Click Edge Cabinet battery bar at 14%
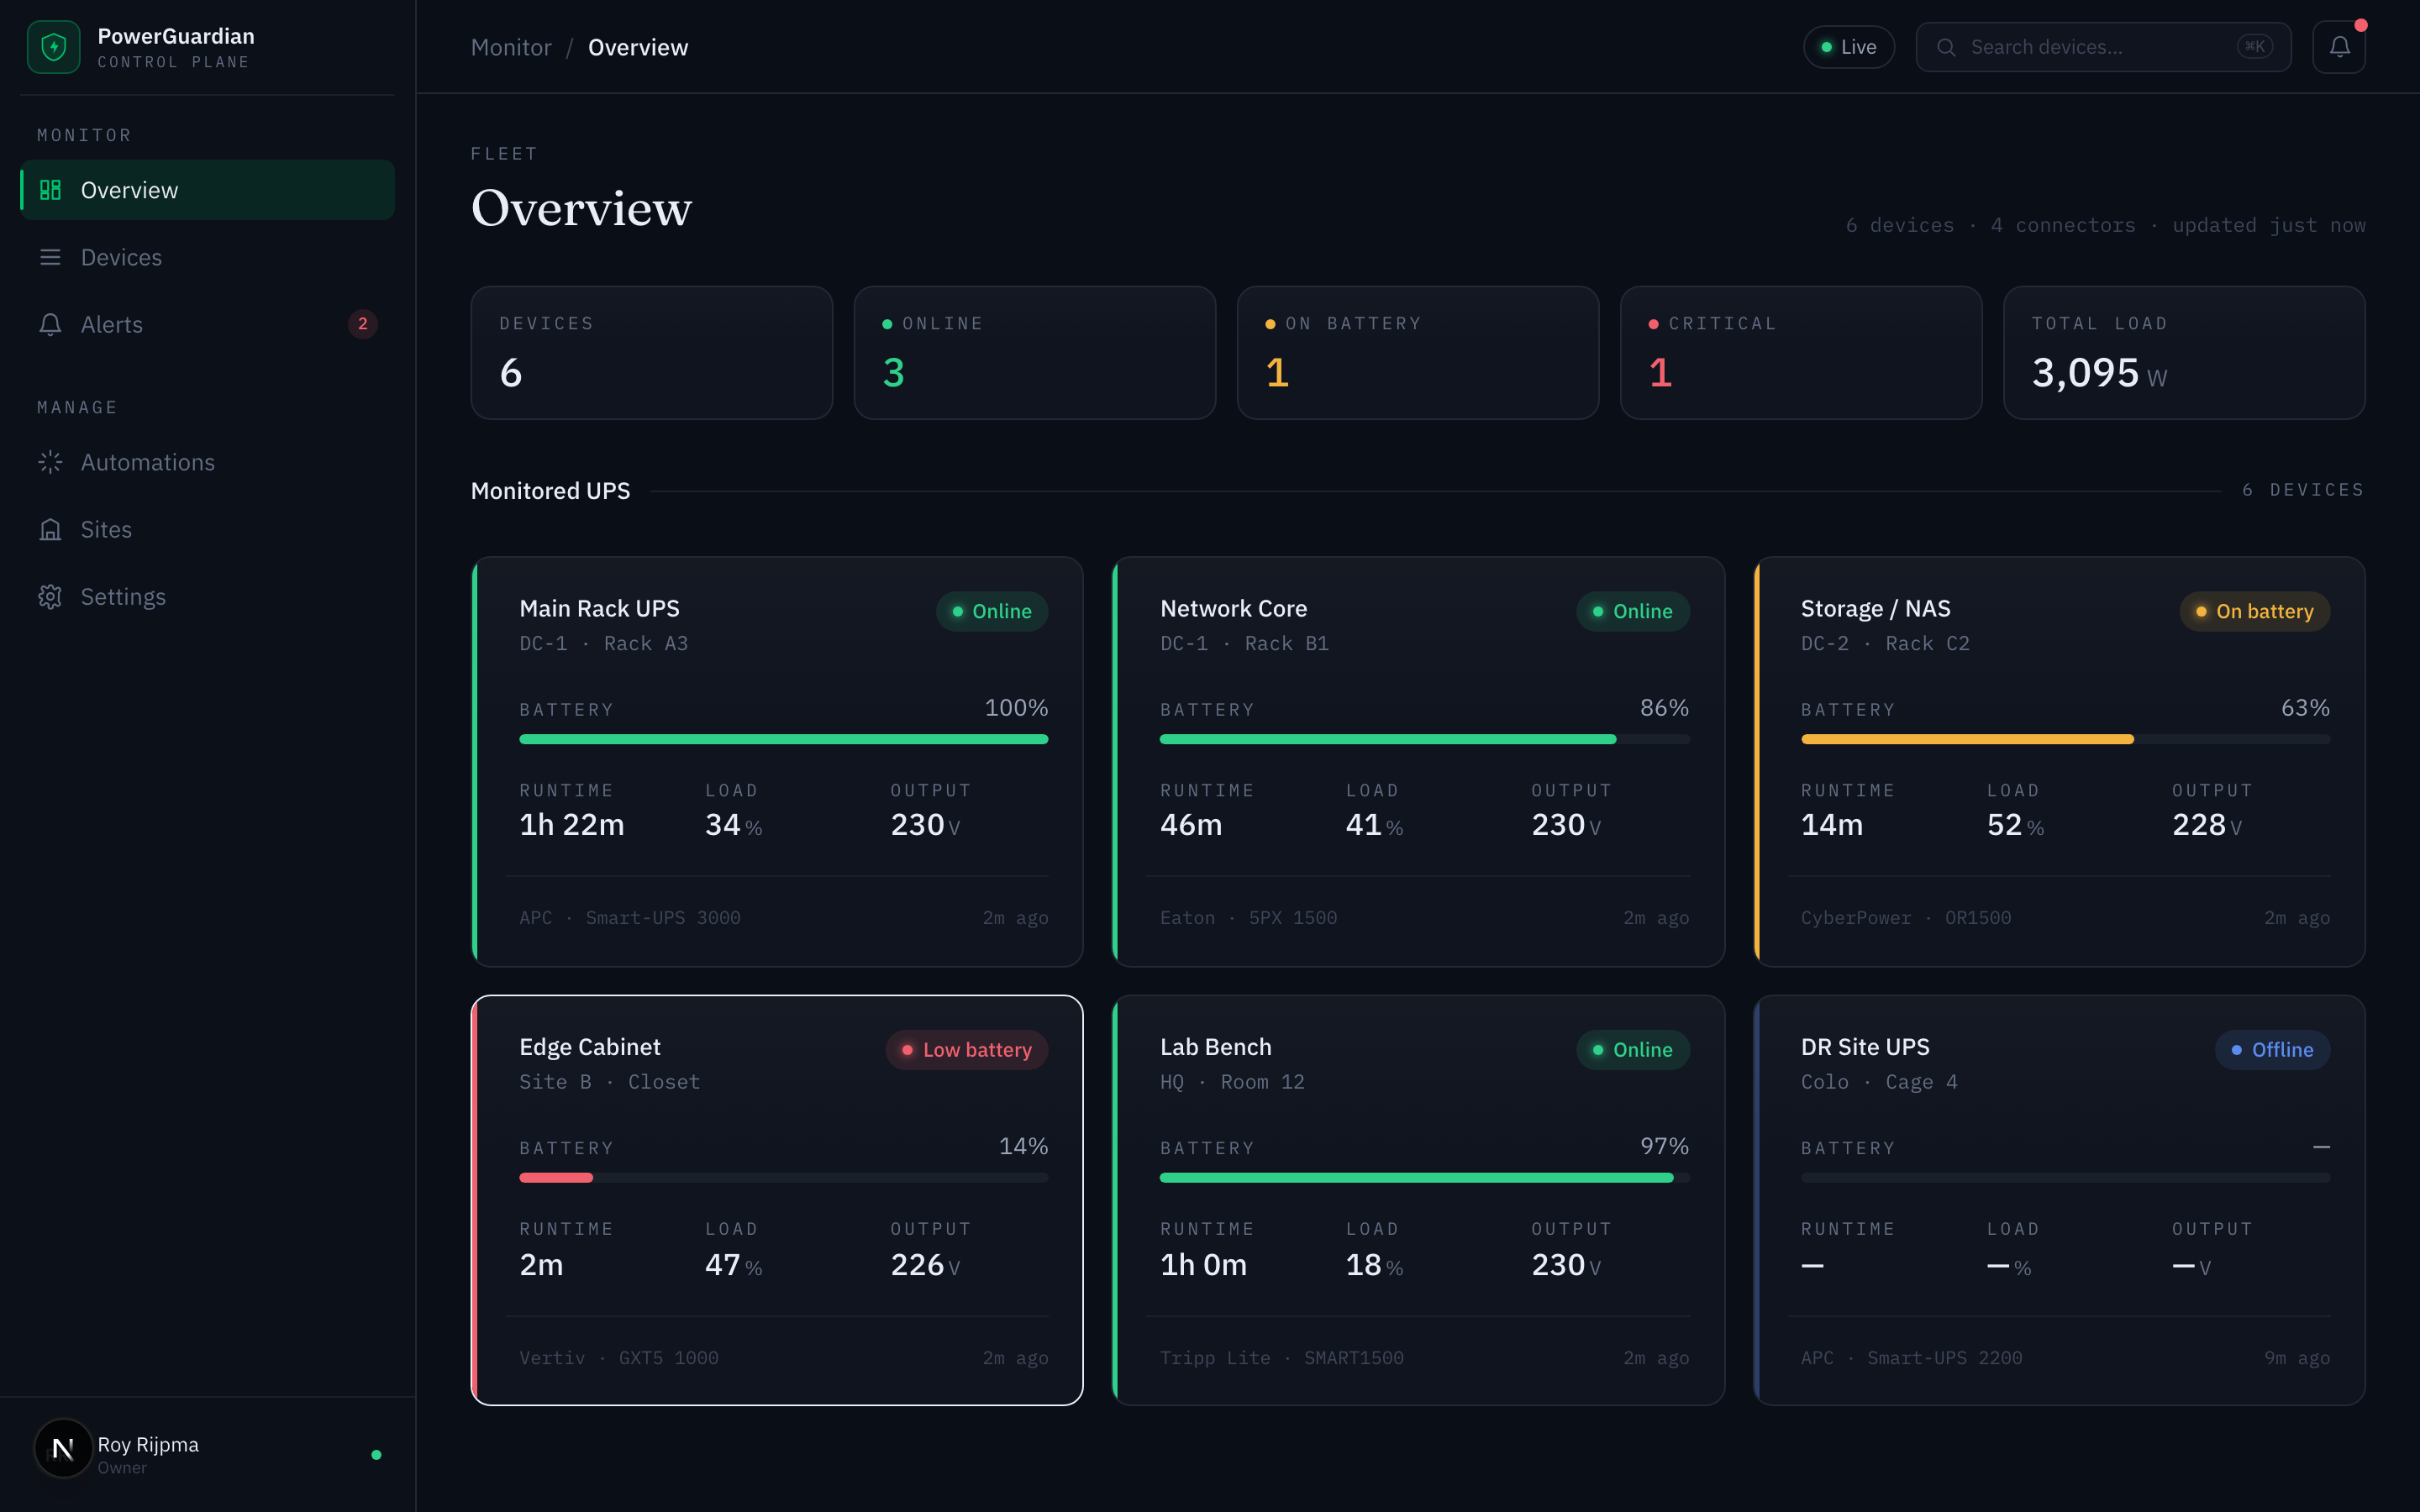2420x1512 pixels. pyautogui.click(x=784, y=1178)
